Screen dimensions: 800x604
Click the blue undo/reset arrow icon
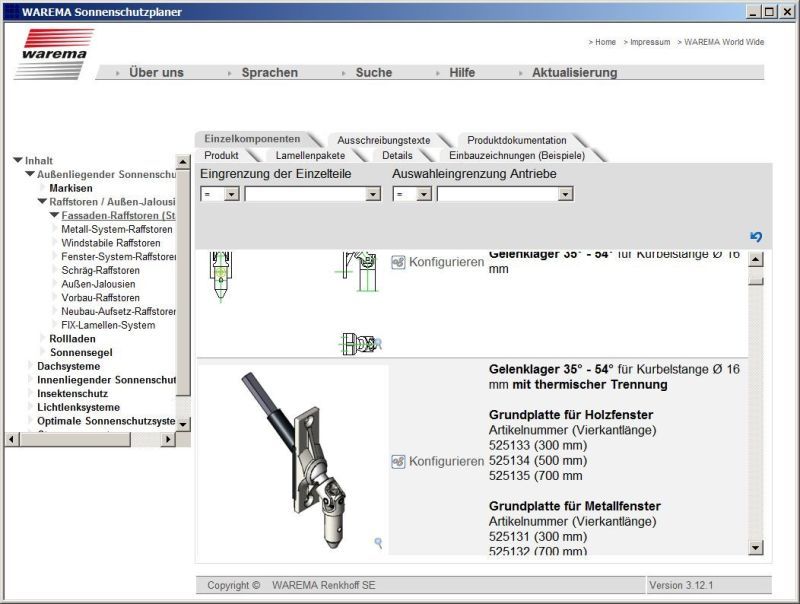pos(756,236)
